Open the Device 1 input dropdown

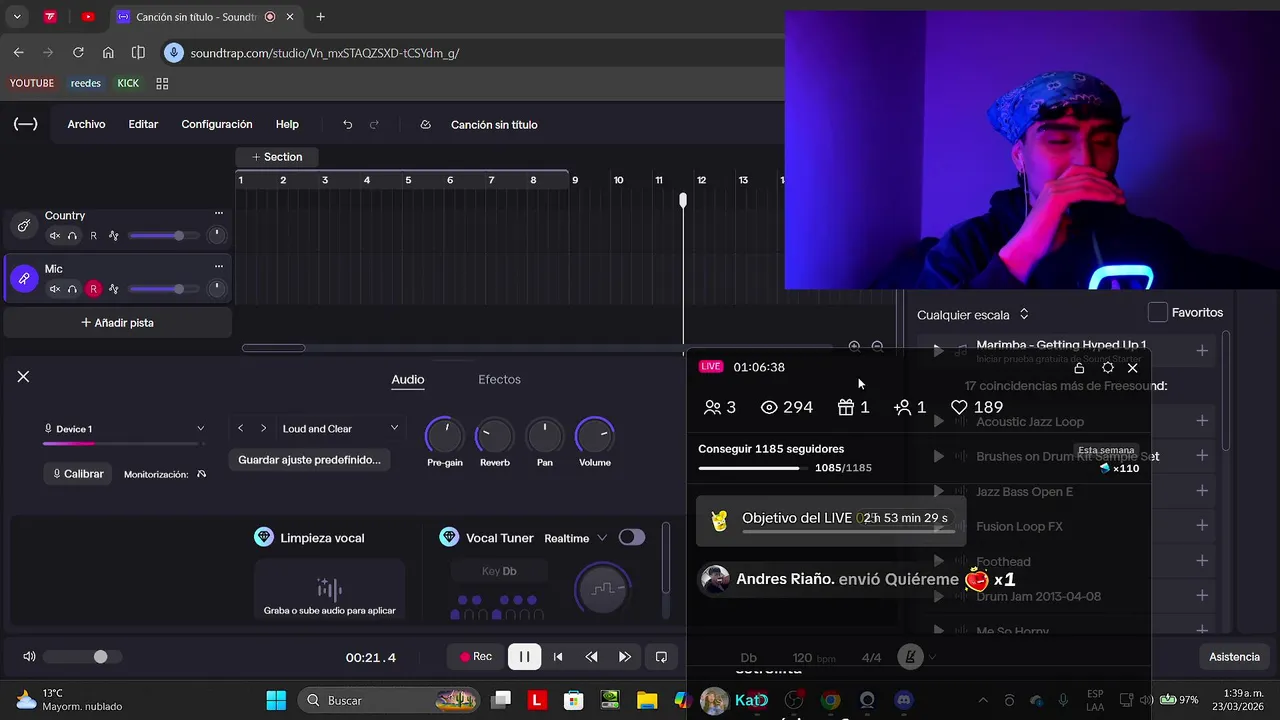pos(124,429)
